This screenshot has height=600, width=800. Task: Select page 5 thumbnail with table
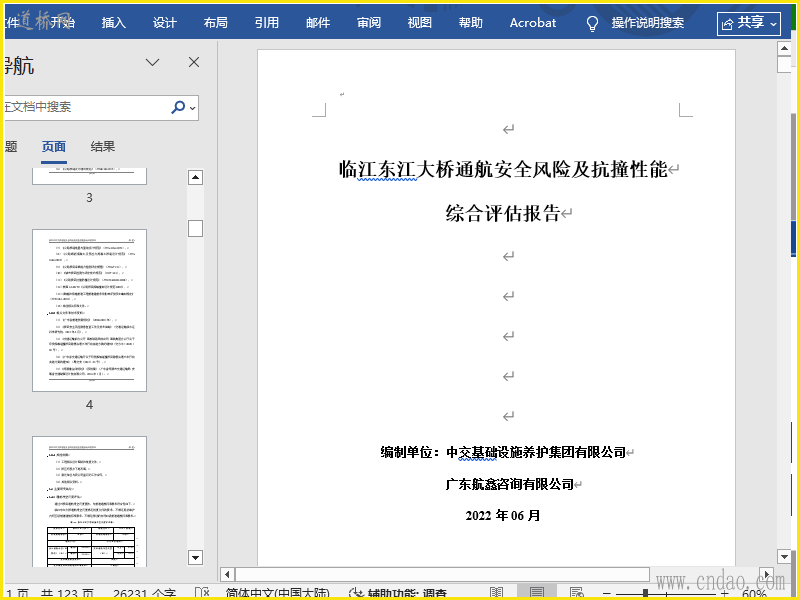89,501
